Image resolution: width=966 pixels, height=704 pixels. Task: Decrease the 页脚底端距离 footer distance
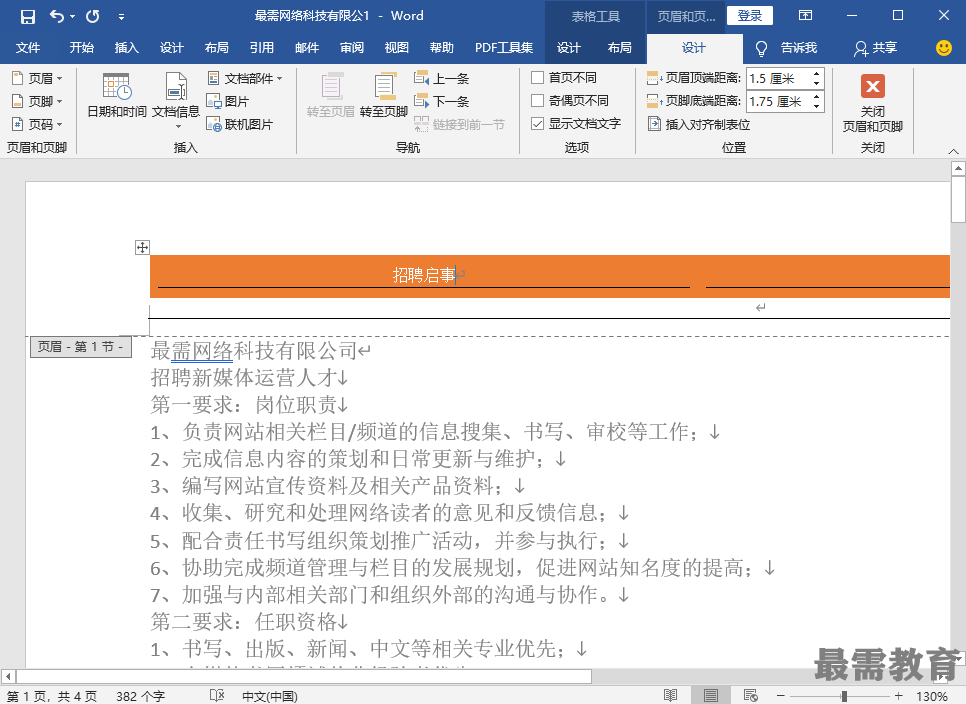[x=817, y=107]
